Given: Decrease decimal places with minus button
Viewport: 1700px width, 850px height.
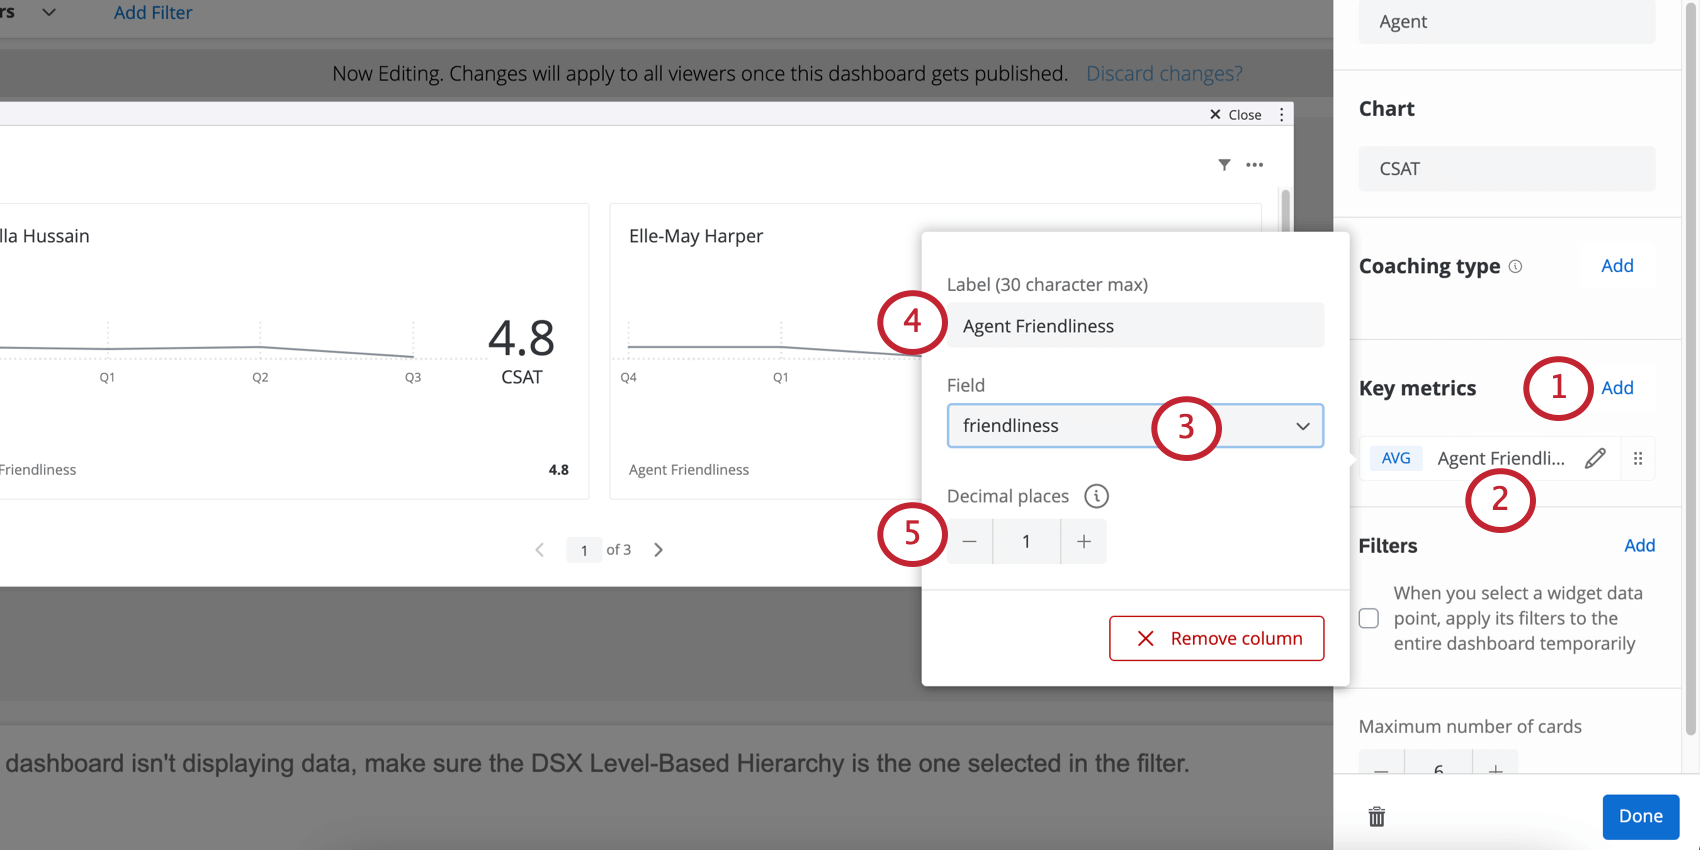Looking at the screenshot, I should coord(969,542).
